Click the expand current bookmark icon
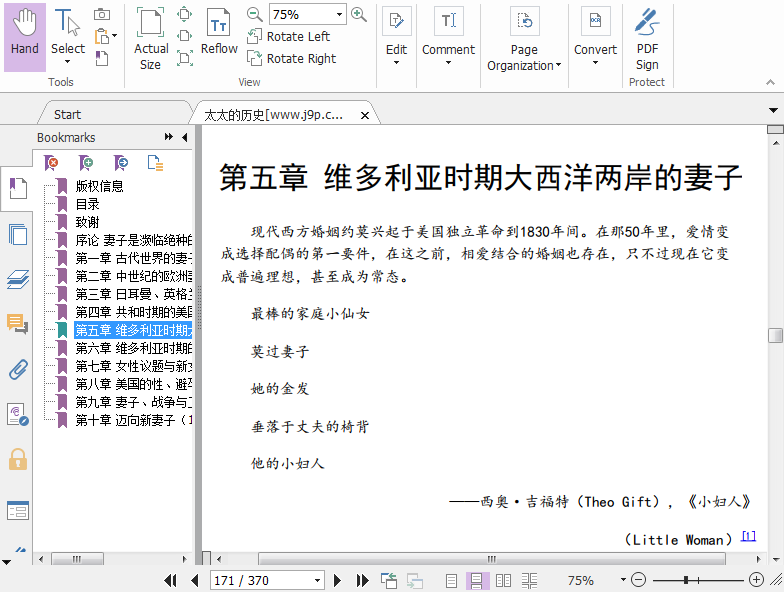 [155, 163]
